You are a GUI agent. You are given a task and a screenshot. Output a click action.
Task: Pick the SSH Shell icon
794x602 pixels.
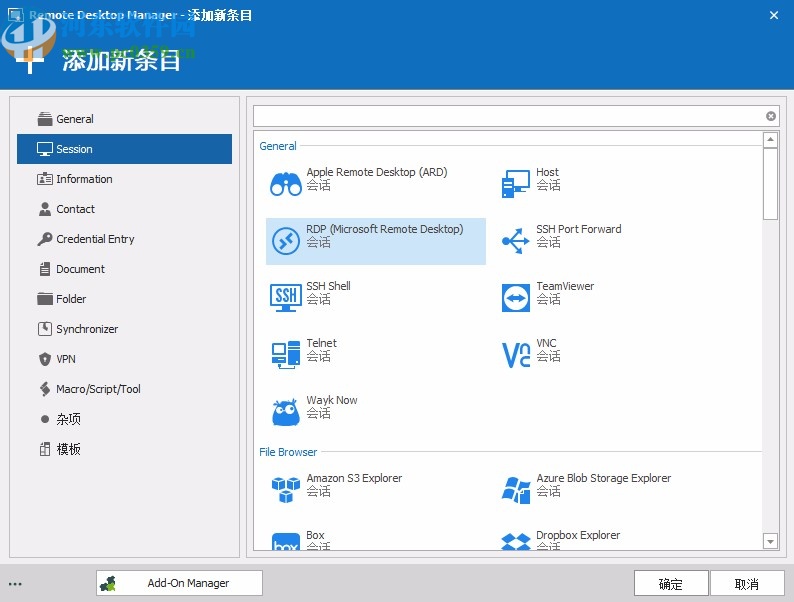click(286, 297)
